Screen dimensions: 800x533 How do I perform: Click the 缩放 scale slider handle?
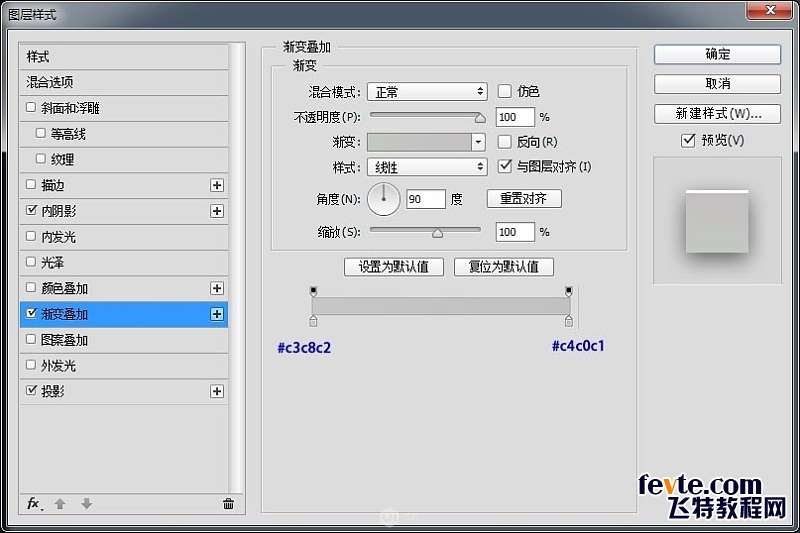point(437,233)
